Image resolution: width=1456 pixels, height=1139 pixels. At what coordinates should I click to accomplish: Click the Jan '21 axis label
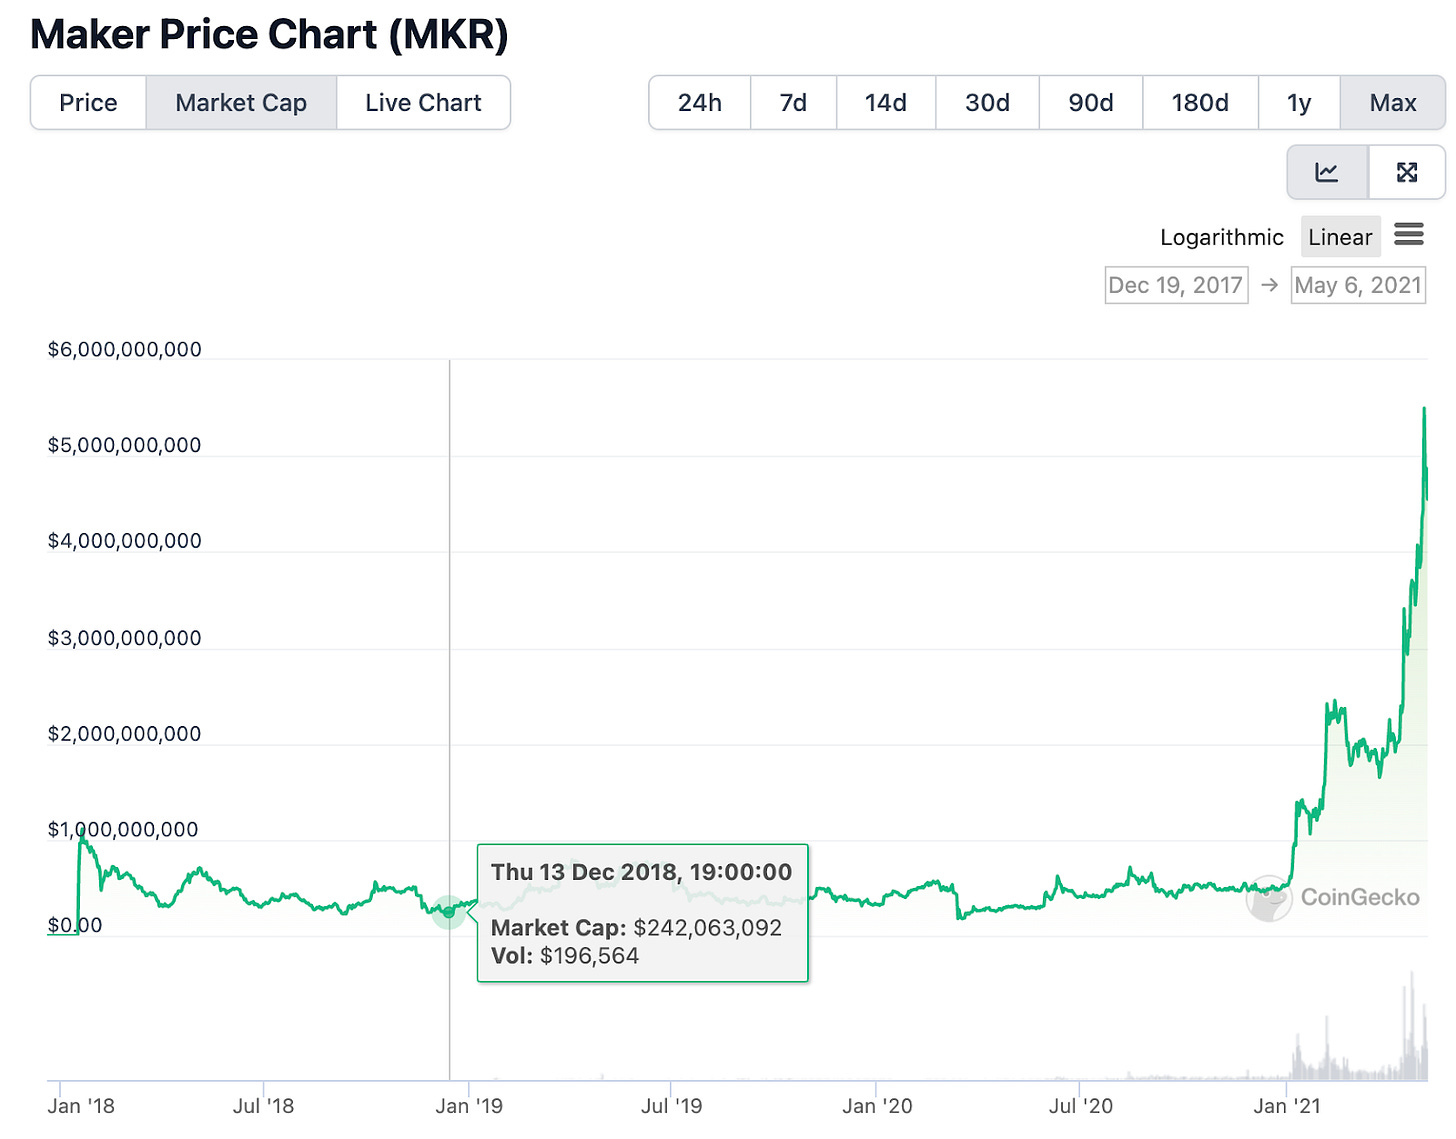coord(1287,1106)
